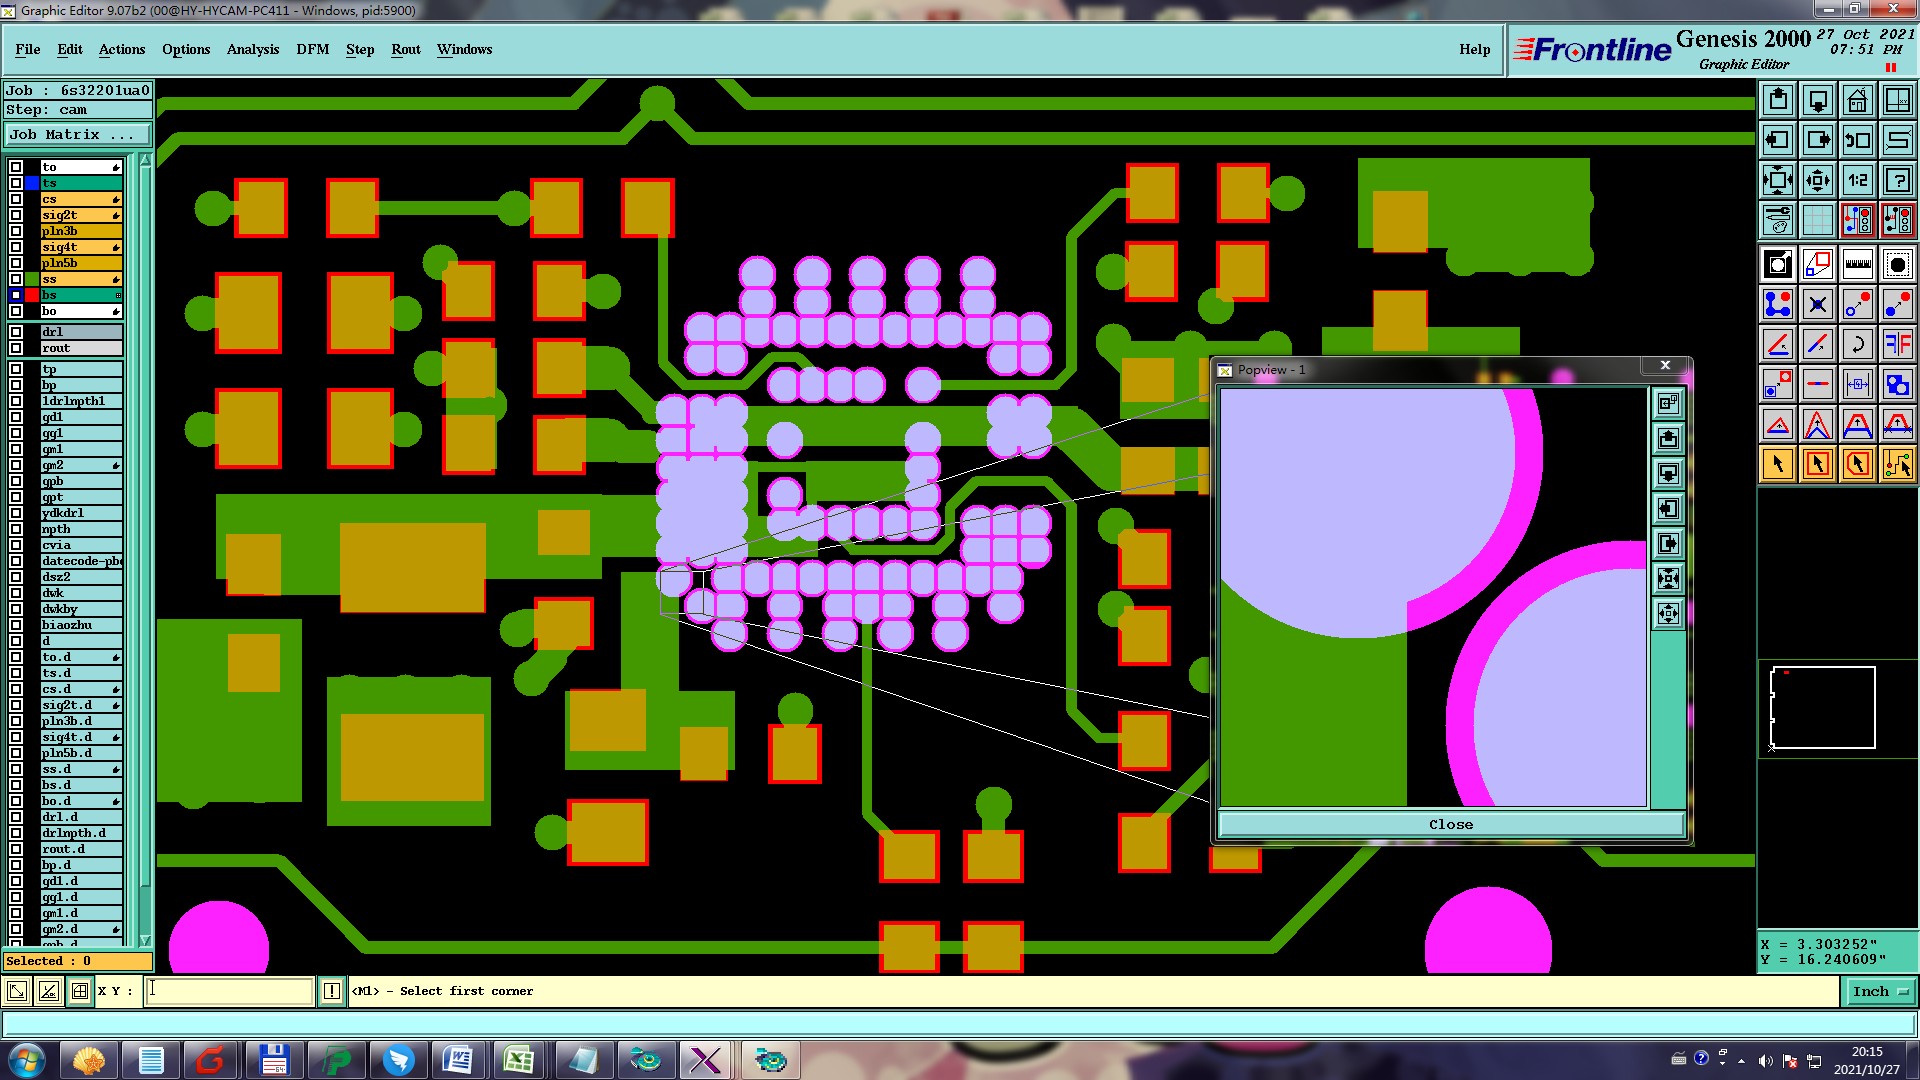Screen dimensions: 1920x1080
Task: Click the Close button in Popview
Action: [1451, 824]
